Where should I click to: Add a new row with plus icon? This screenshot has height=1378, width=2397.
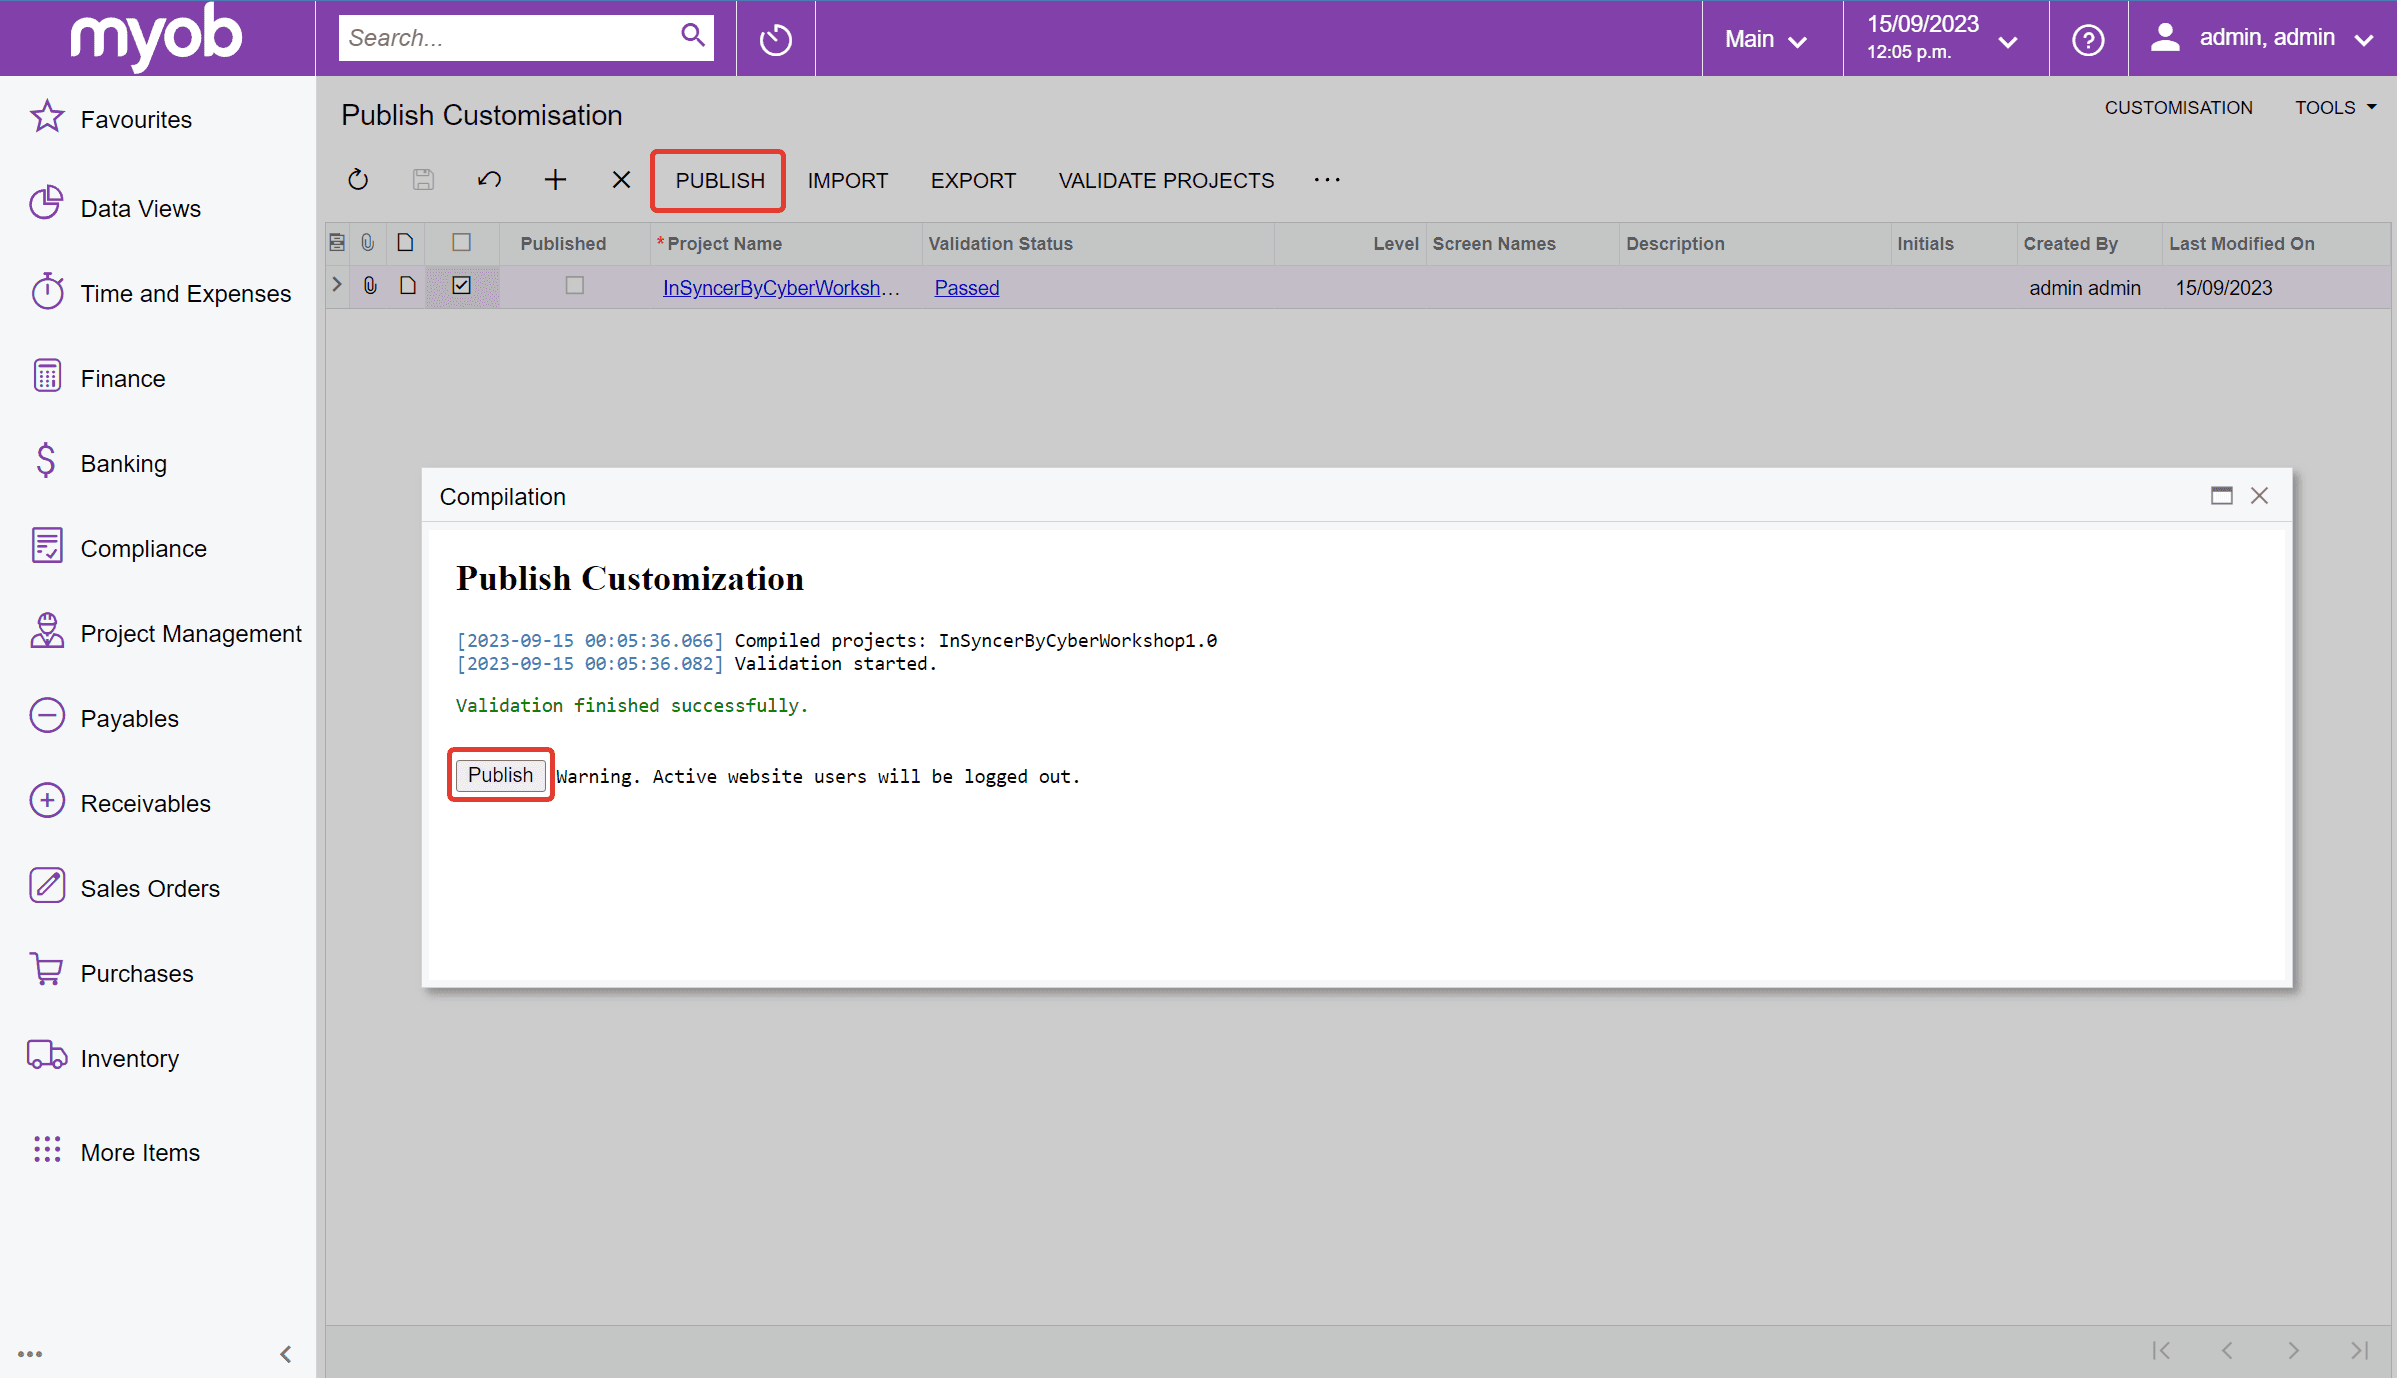pos(555,180)
